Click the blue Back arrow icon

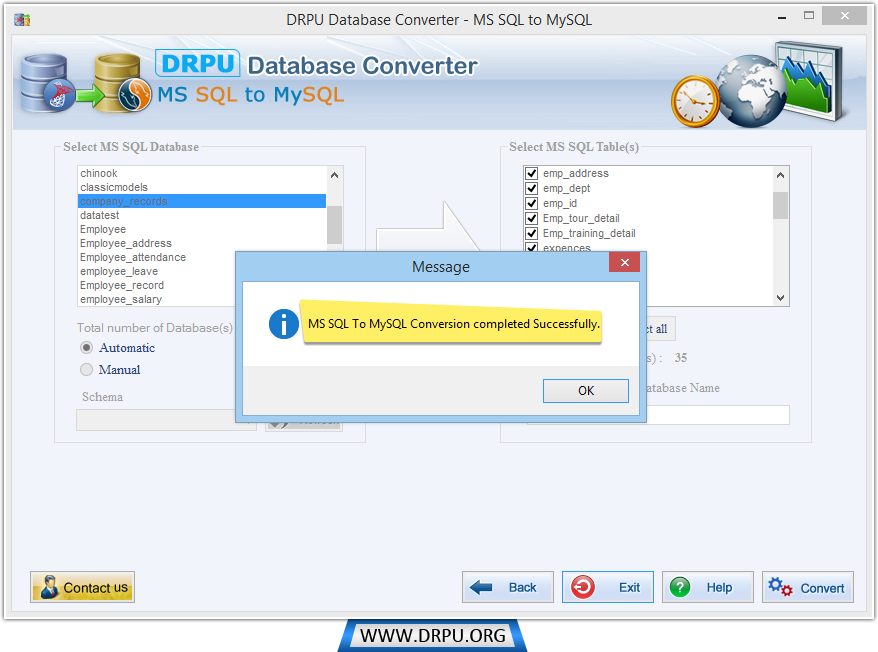pyautogui.click(x=481, y=587)
